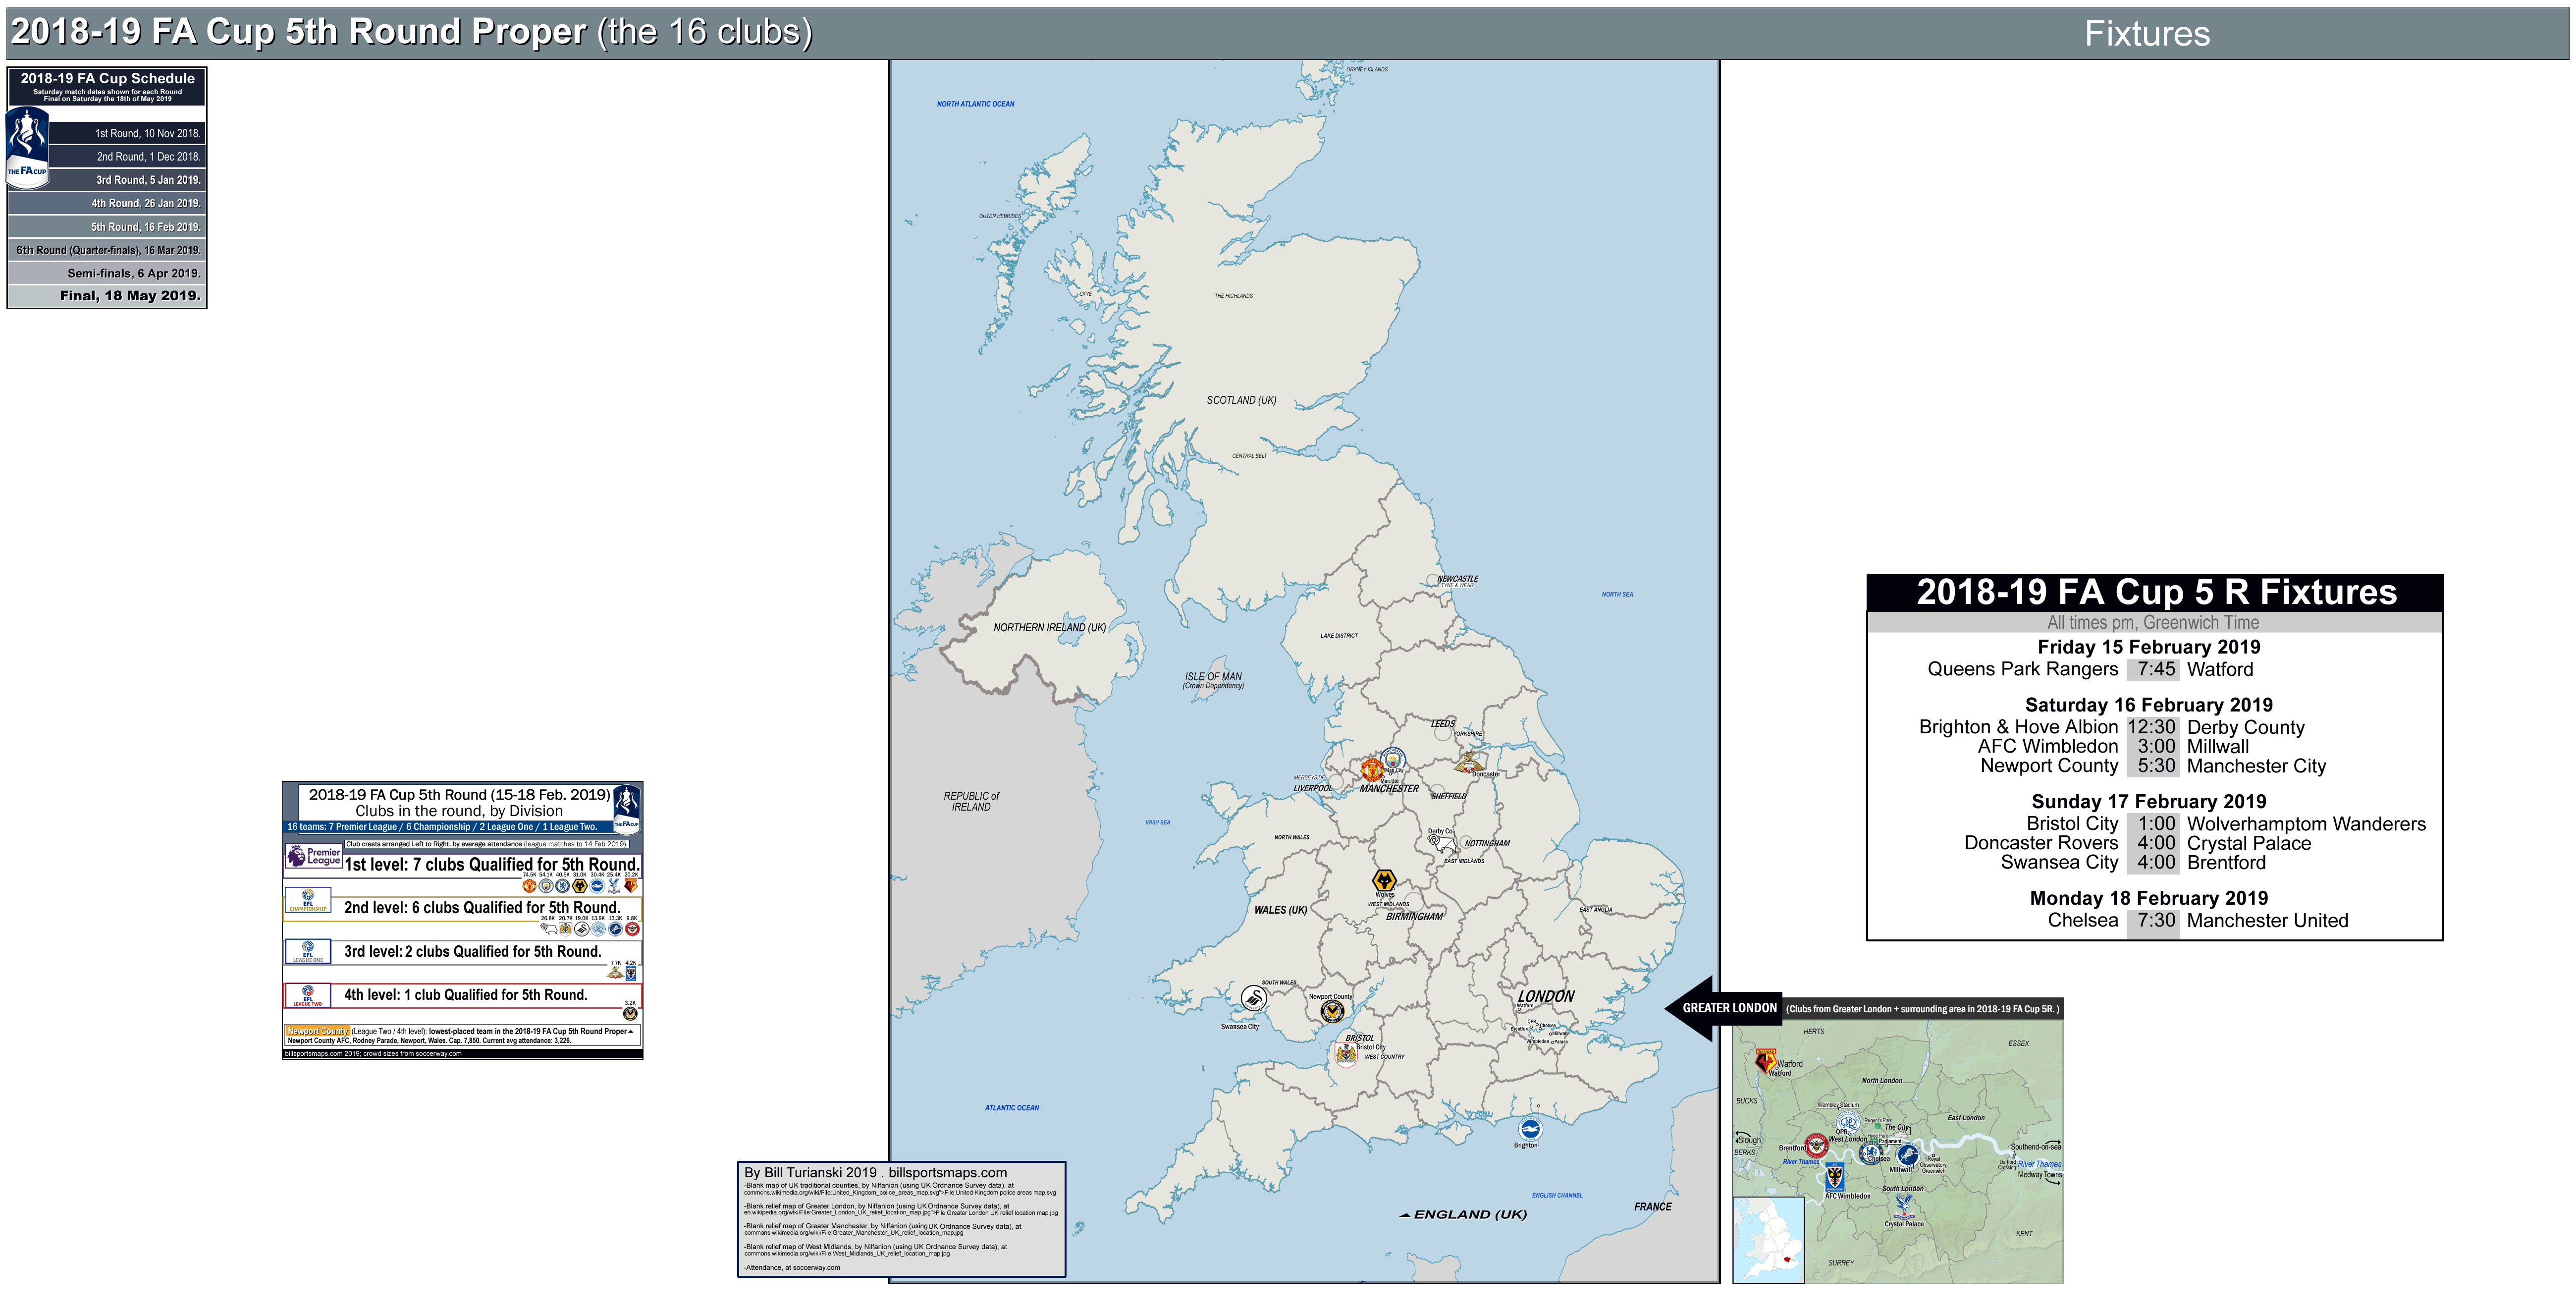Click '6th Round (Quarter-finals), 16 Mar 2019.' row
Viewport: 2576px width, 1313px height.
click(107, 250)
